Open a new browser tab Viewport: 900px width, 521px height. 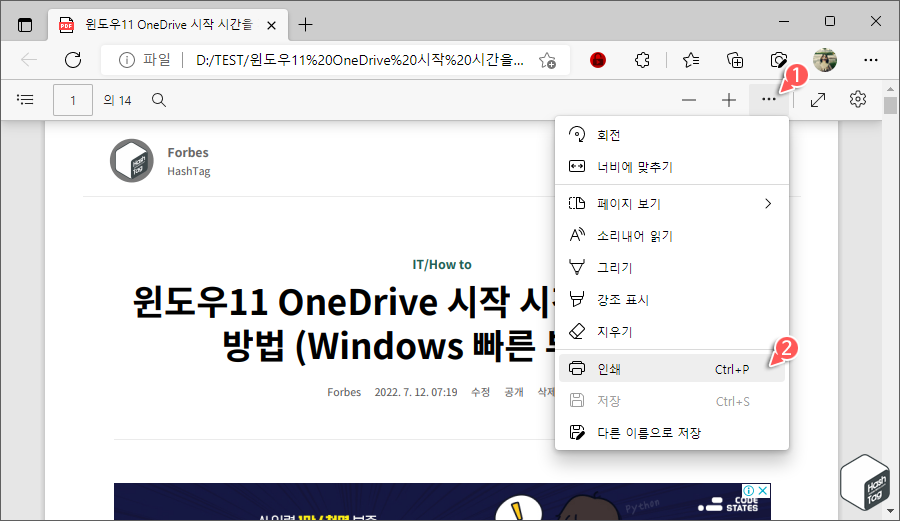pos(305,25)
